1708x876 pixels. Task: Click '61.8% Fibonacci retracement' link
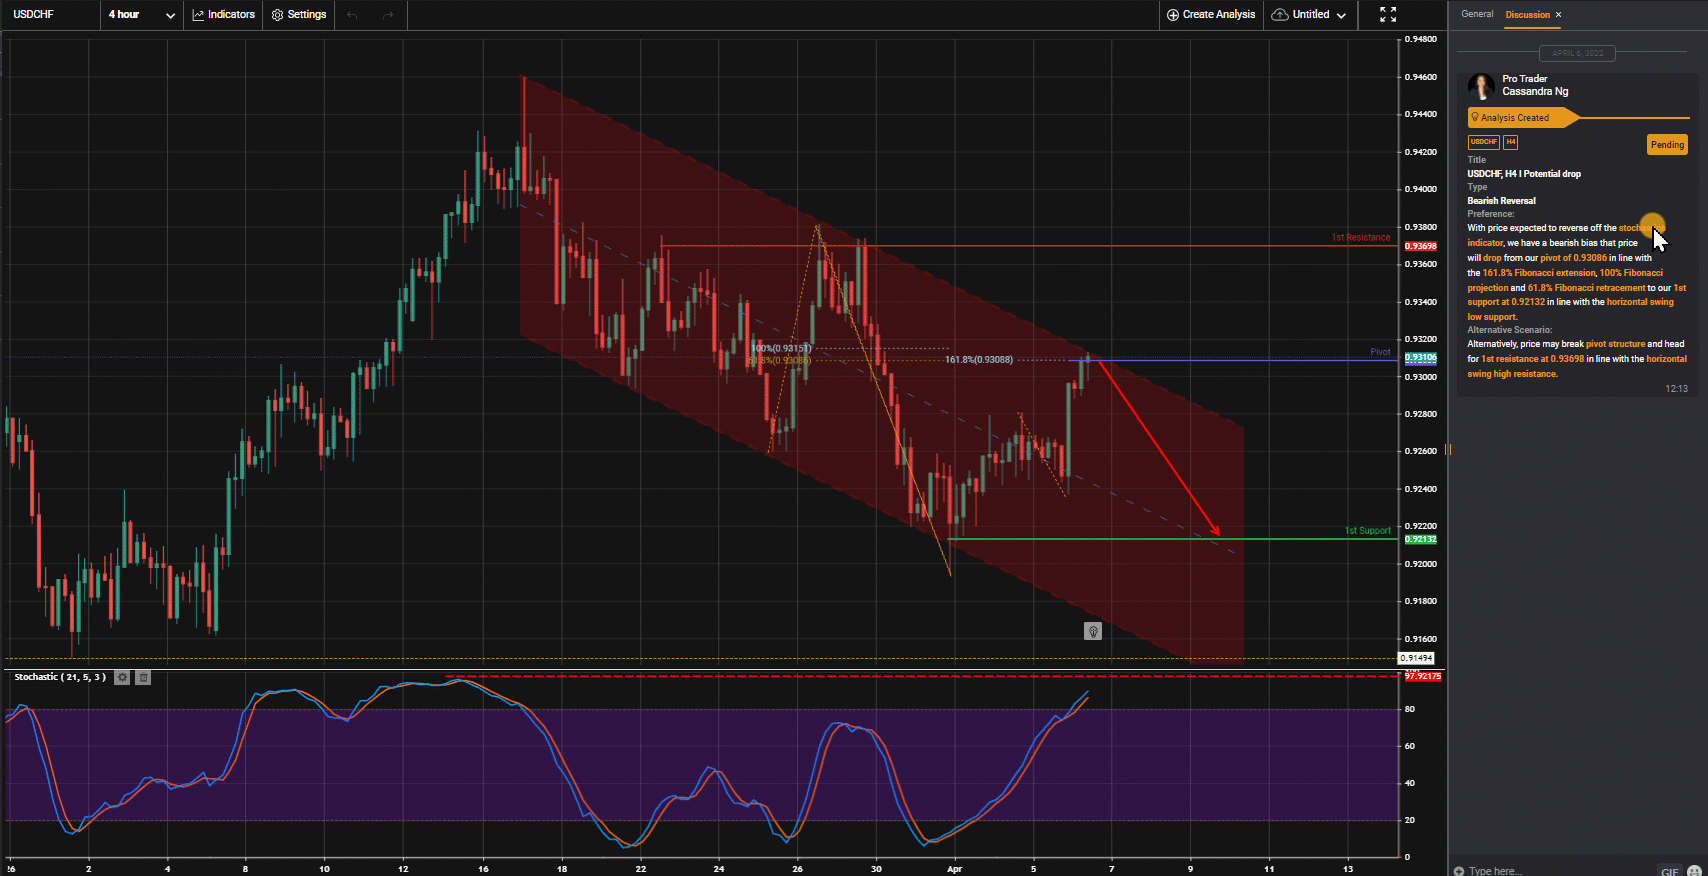coord(1586,288)
